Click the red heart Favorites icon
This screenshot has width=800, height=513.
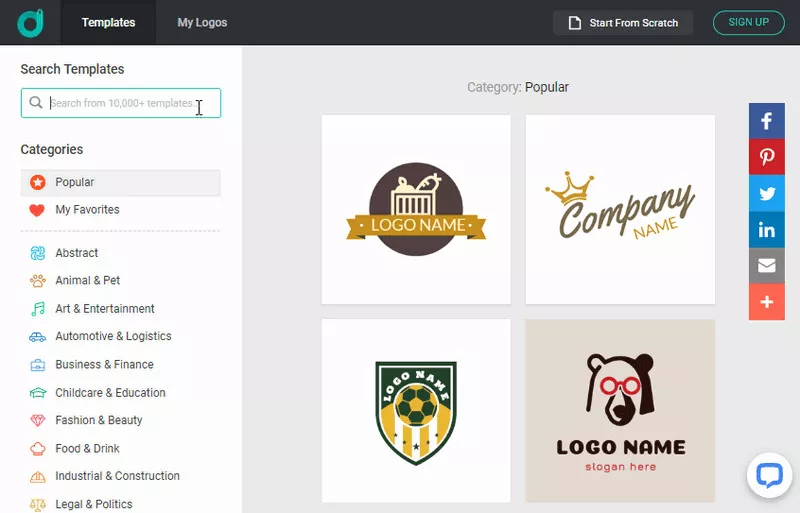(37, 210)
